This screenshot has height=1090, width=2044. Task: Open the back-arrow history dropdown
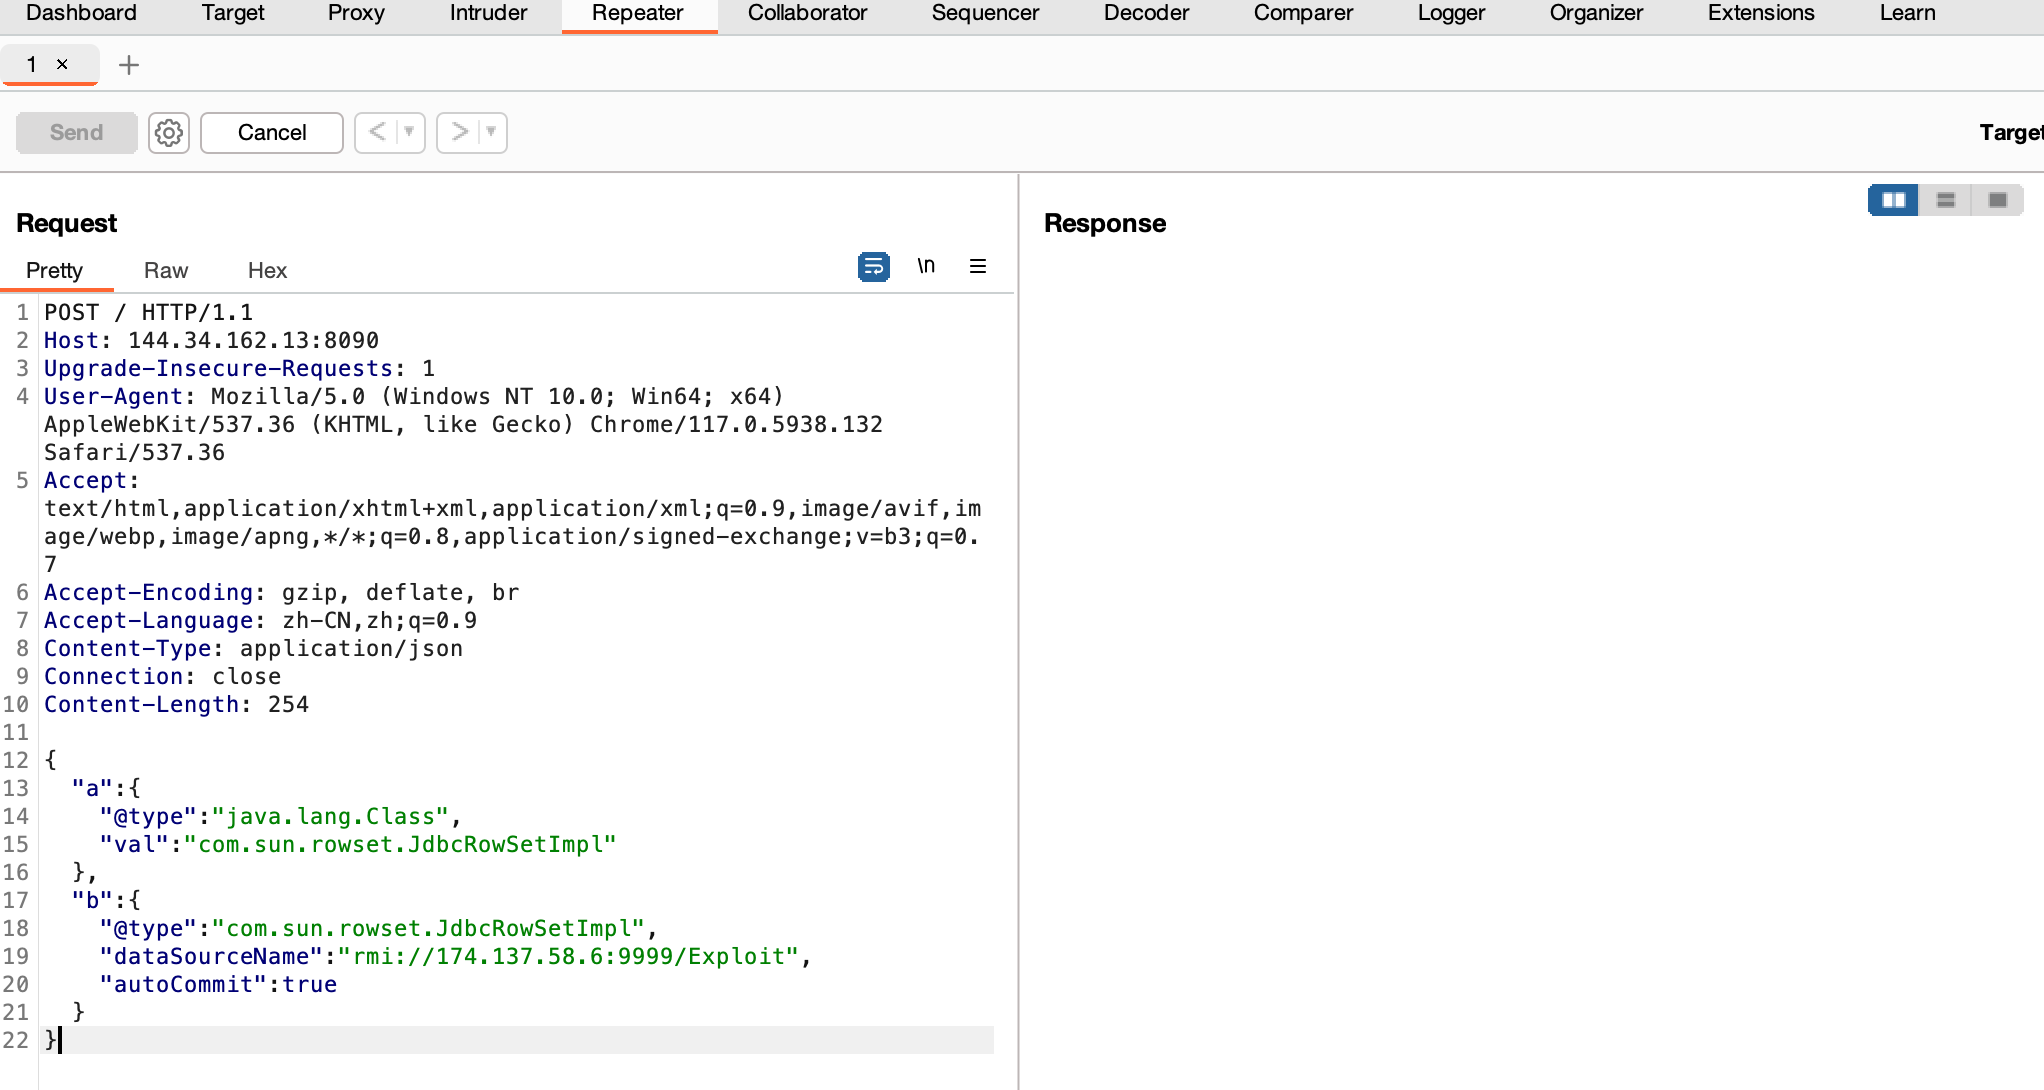(405, 132)
